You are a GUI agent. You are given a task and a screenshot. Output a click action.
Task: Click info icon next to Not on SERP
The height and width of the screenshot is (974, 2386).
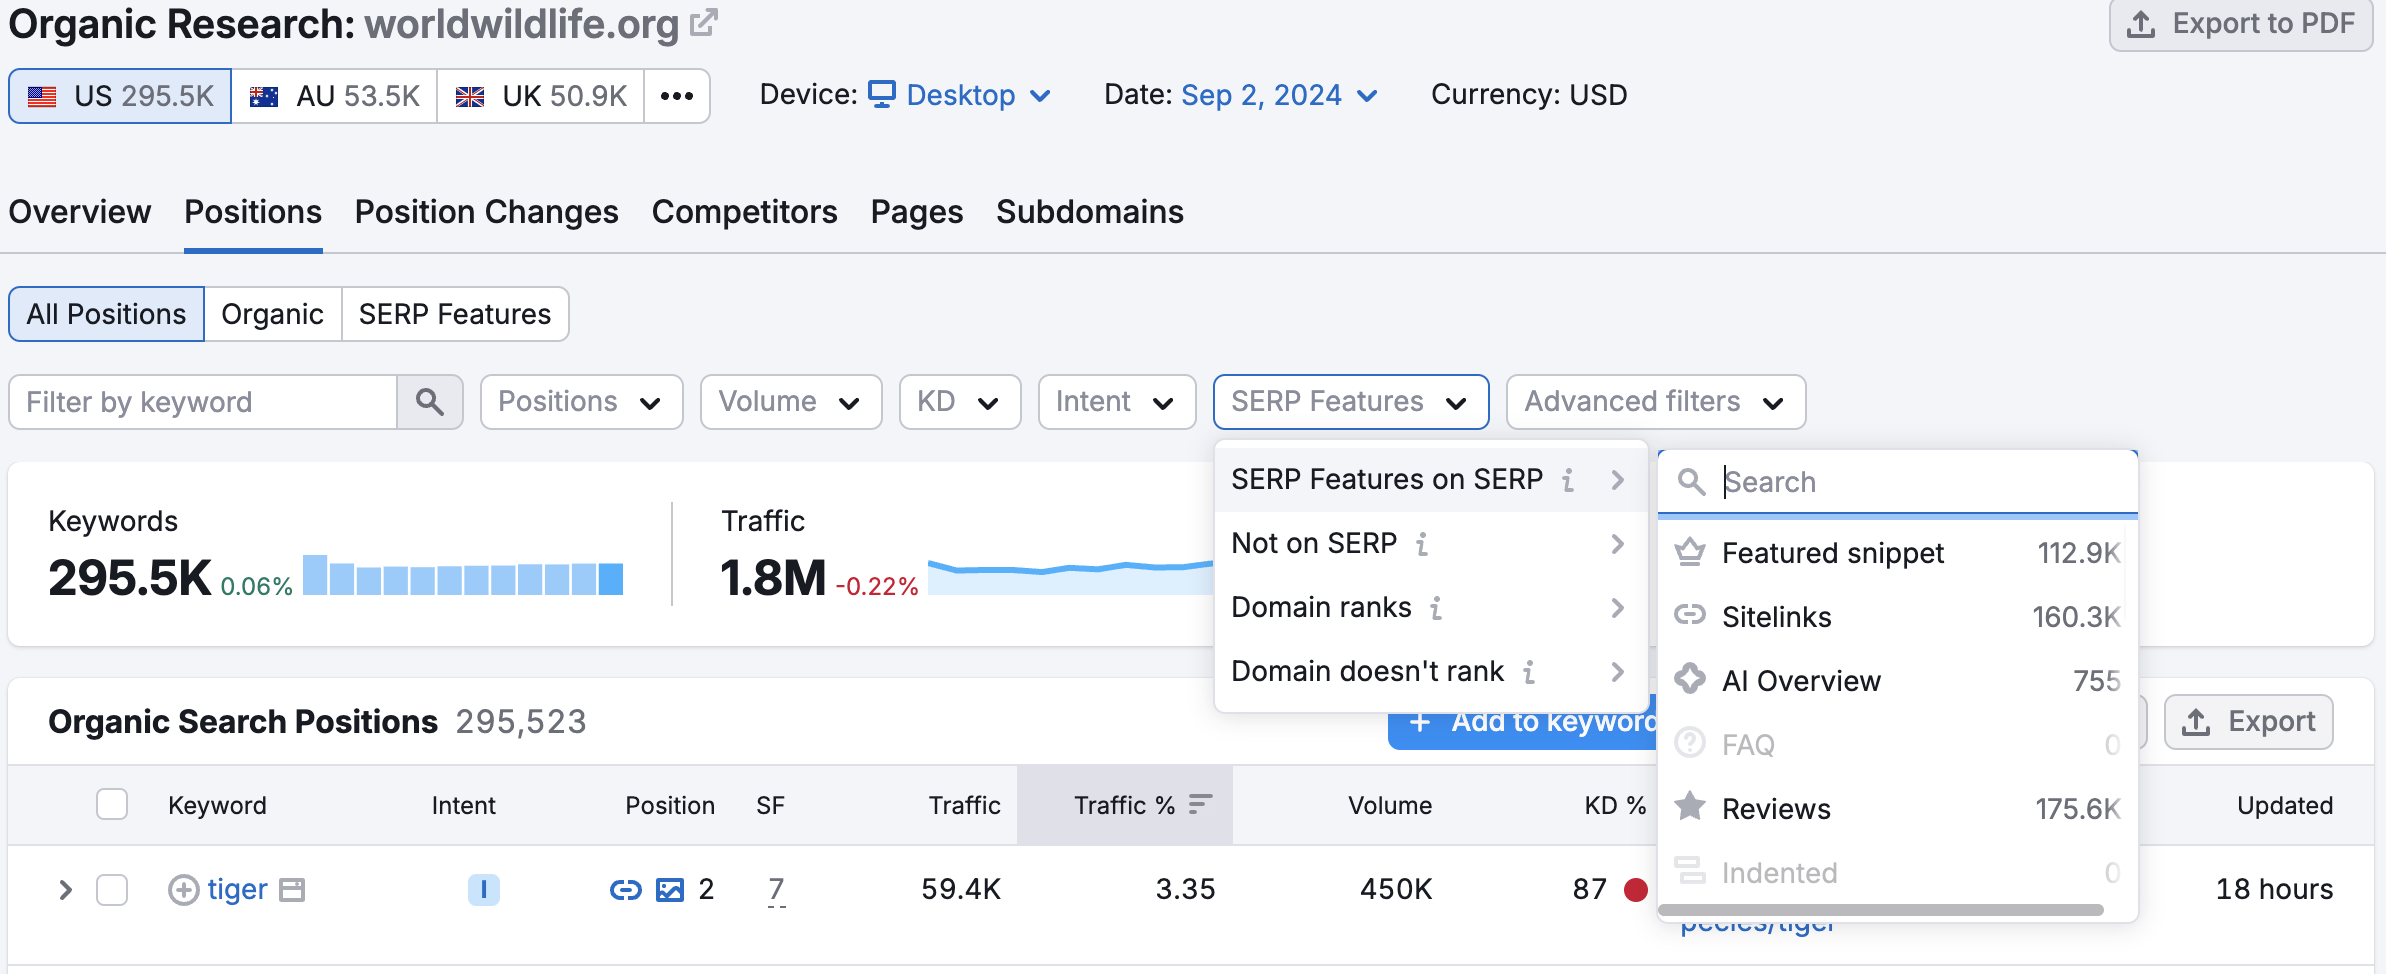(1422, 544)
